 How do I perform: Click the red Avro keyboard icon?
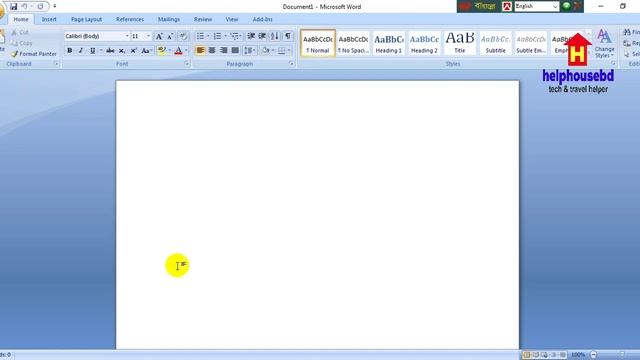point(507,6)
